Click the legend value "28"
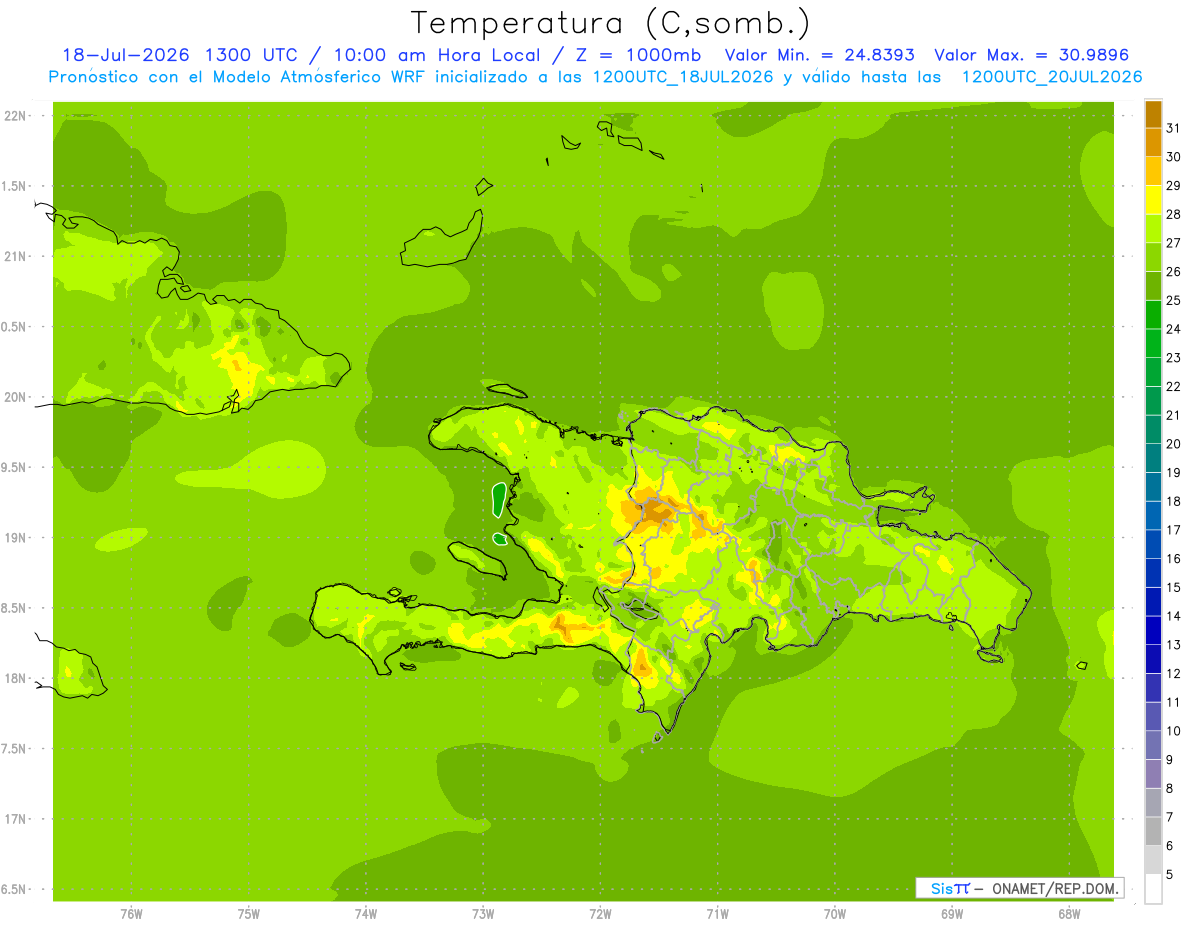 click(x=1174, y=214)
